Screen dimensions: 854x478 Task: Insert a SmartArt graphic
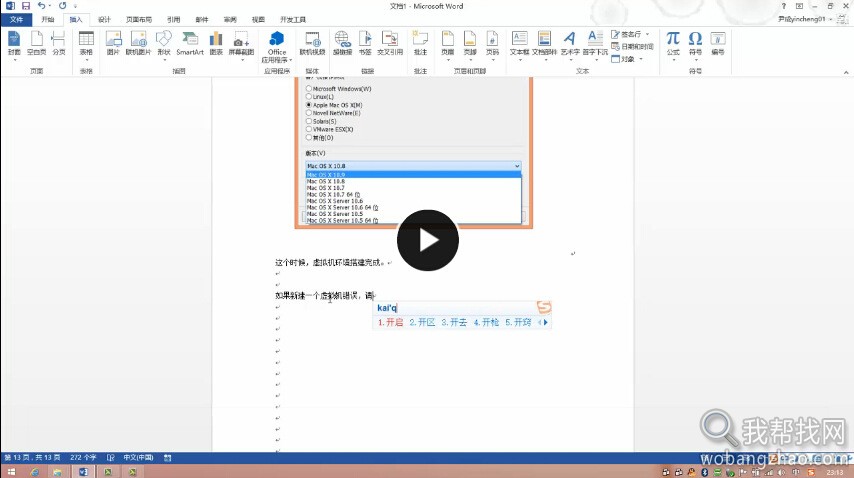pos(190,43)
